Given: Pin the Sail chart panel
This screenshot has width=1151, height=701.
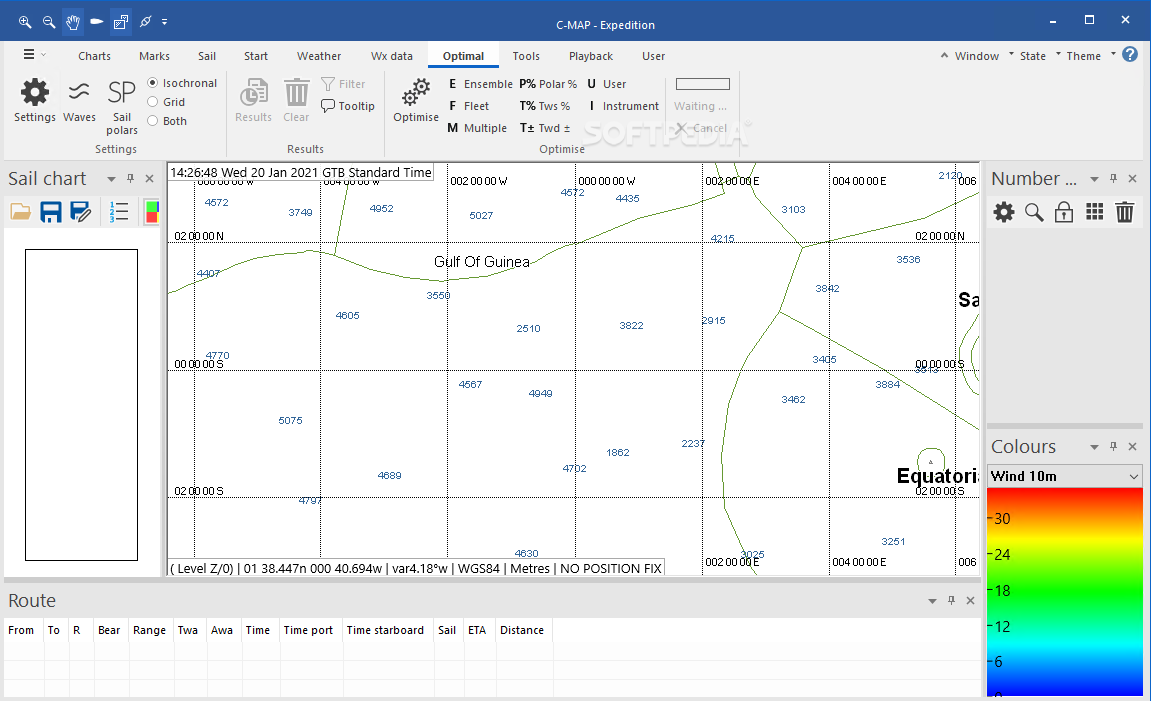Looking at the screenshot, I should 131,178.
